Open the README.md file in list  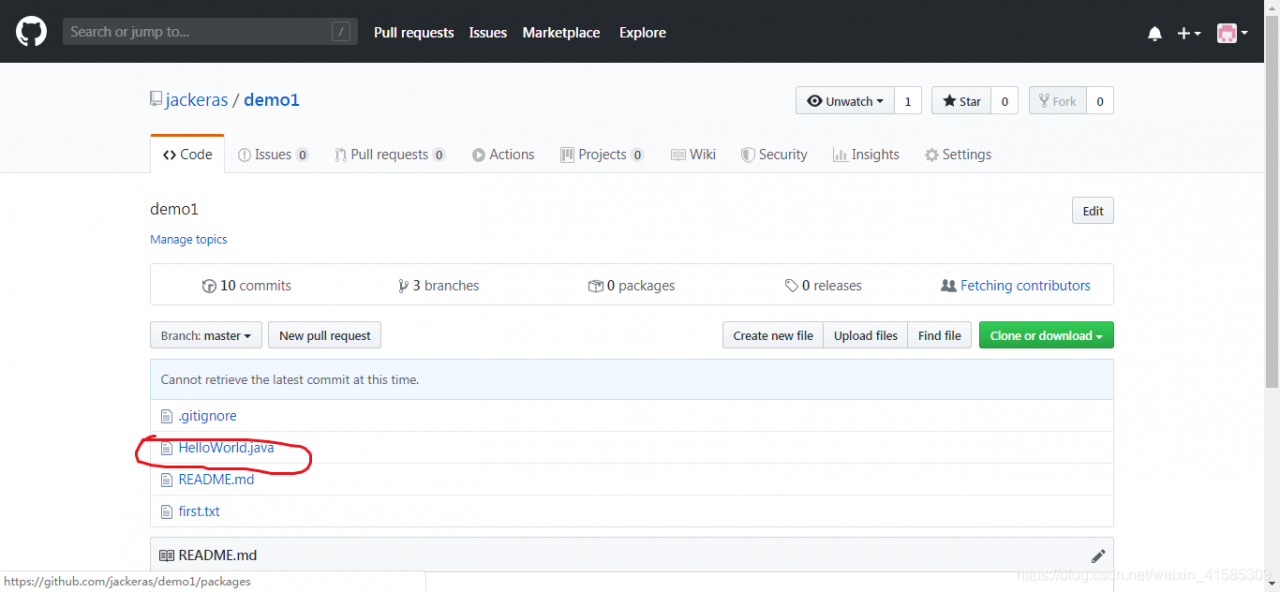(216, 479)
